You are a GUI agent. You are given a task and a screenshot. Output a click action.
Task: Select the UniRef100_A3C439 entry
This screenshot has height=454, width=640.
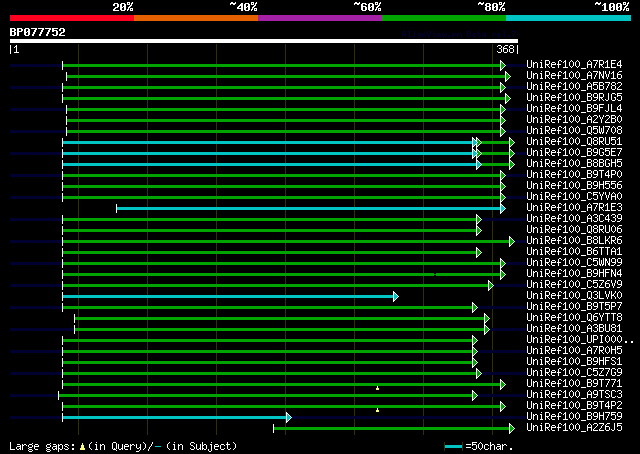click(x=574, y=219)
